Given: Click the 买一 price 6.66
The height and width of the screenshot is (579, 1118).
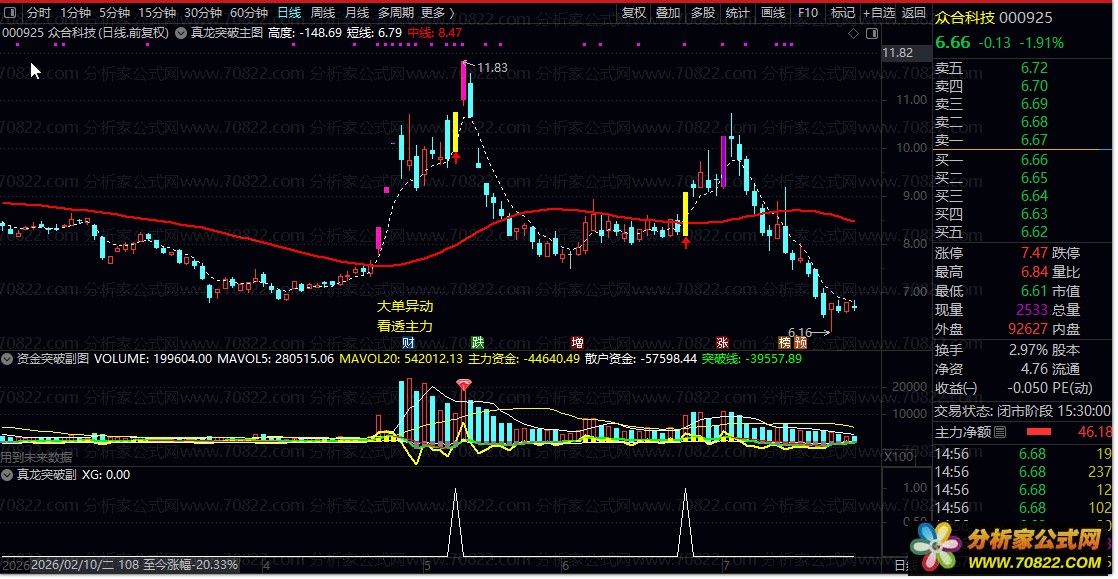Looking at the screenshot, I should pyautogui.click(x=1035, y=160).
